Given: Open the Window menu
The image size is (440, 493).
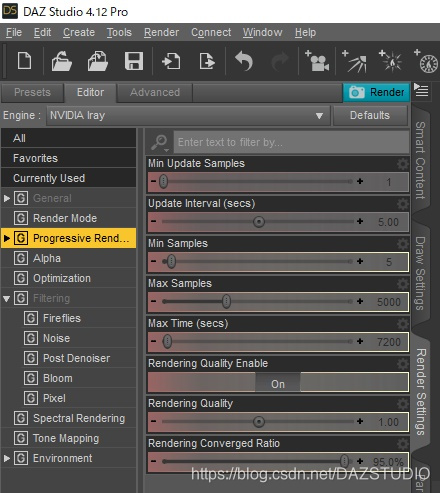Looking at the screenshot, I should coord(262,32).
